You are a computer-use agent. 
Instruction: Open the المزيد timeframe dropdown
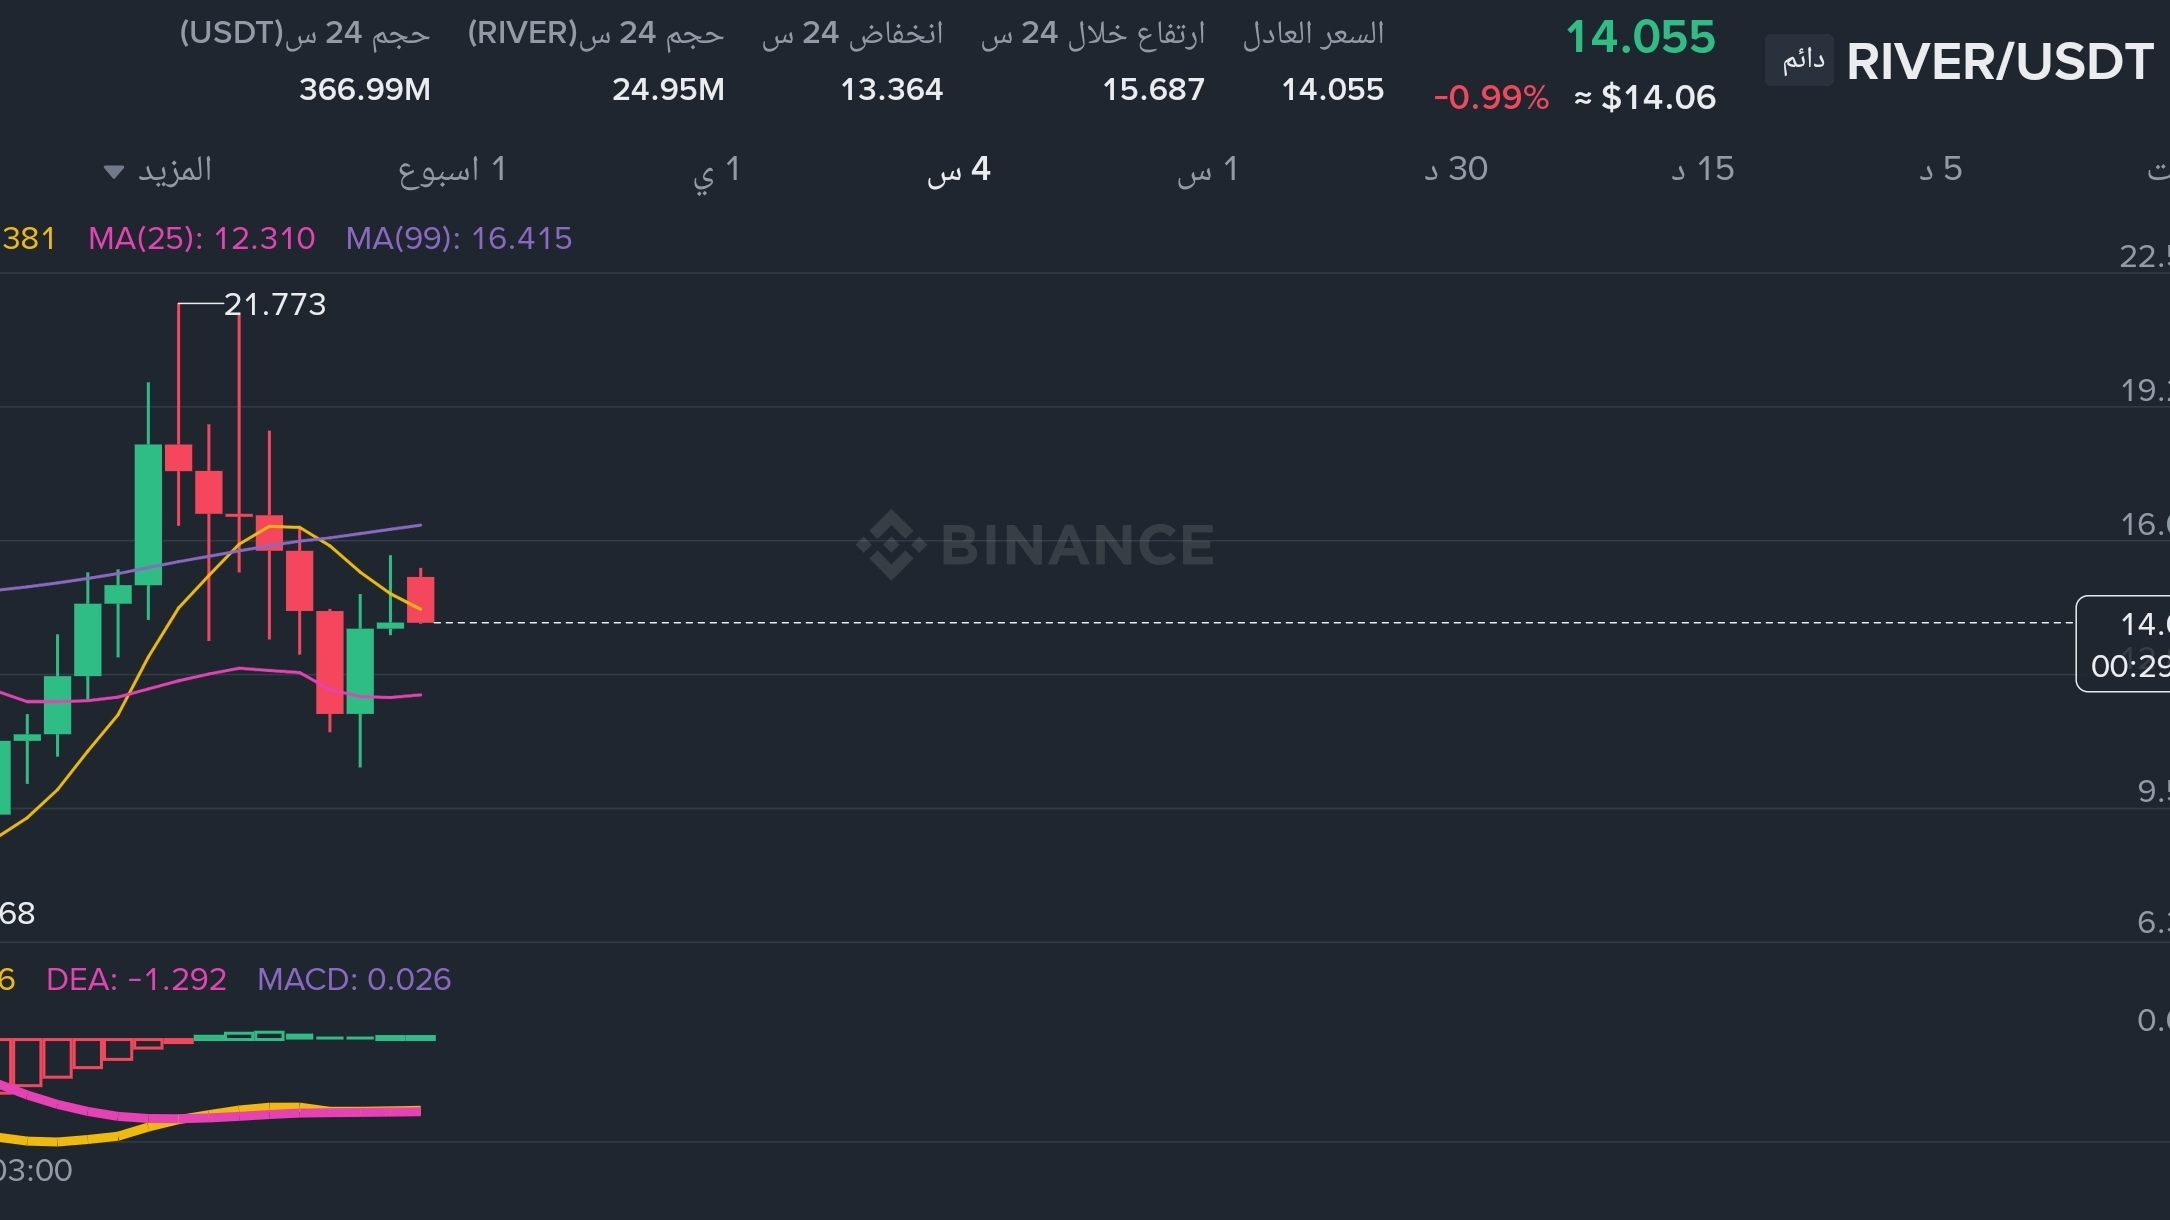tap(174, 170)
